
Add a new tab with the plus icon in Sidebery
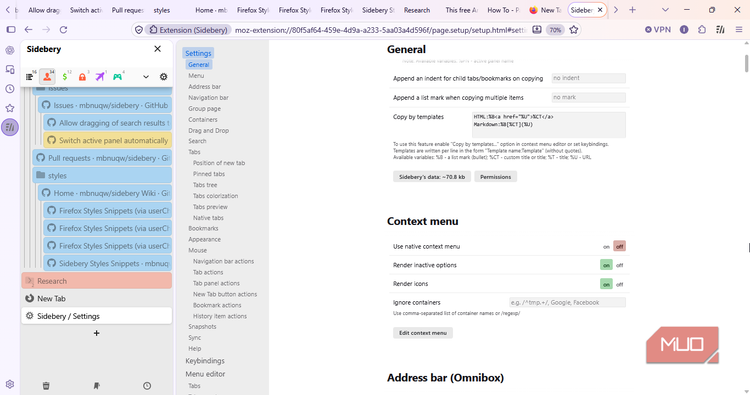click(97, 333)
